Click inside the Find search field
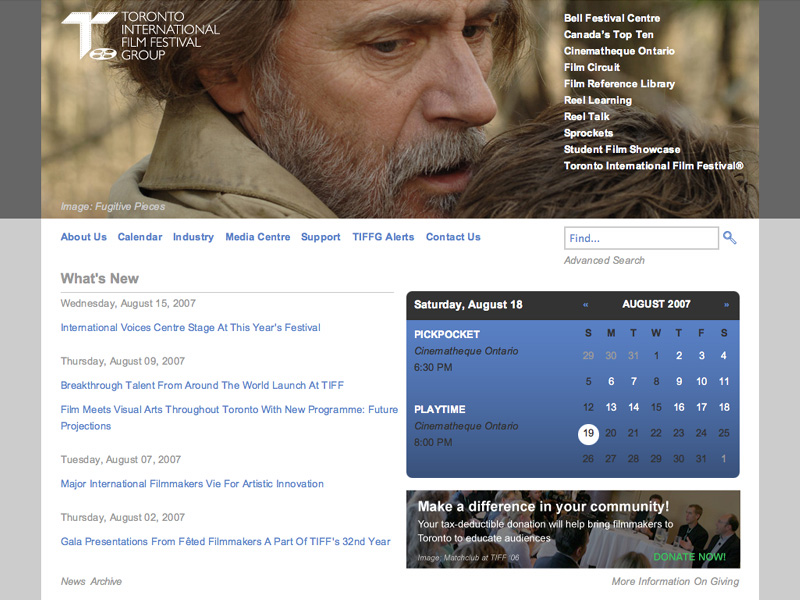 (x=640, y=238)
